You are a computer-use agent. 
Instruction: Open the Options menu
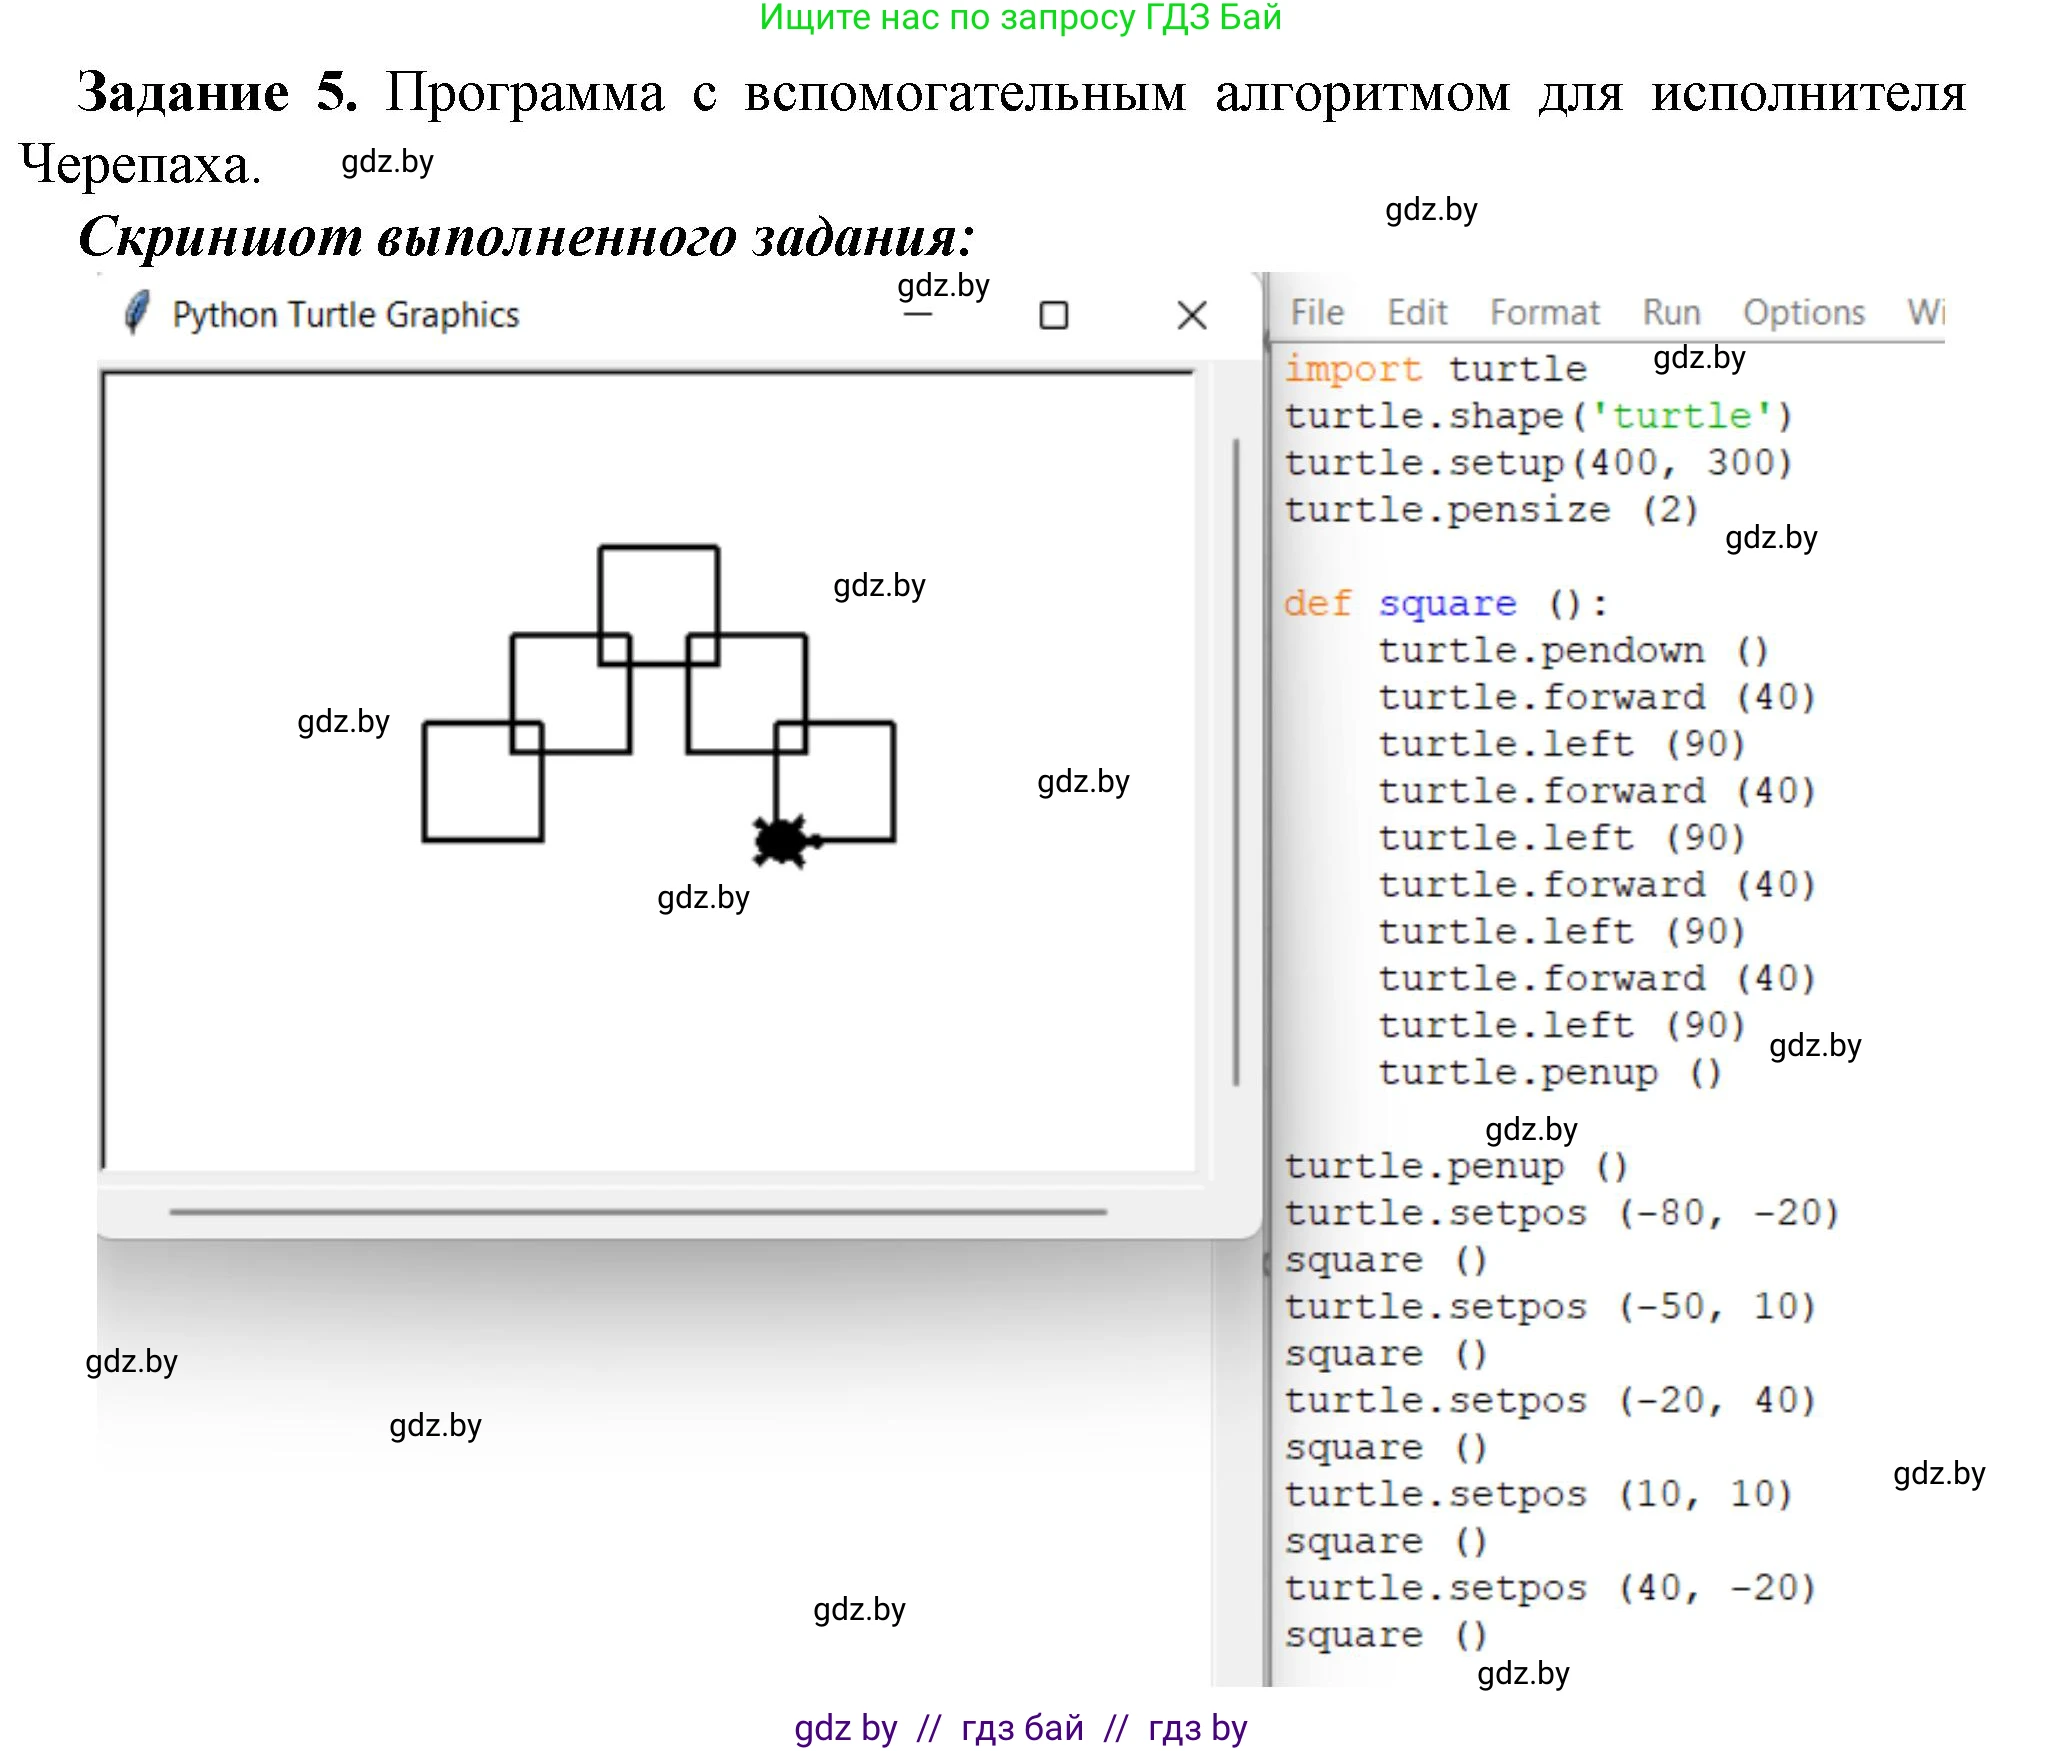tap(1803, 313)
